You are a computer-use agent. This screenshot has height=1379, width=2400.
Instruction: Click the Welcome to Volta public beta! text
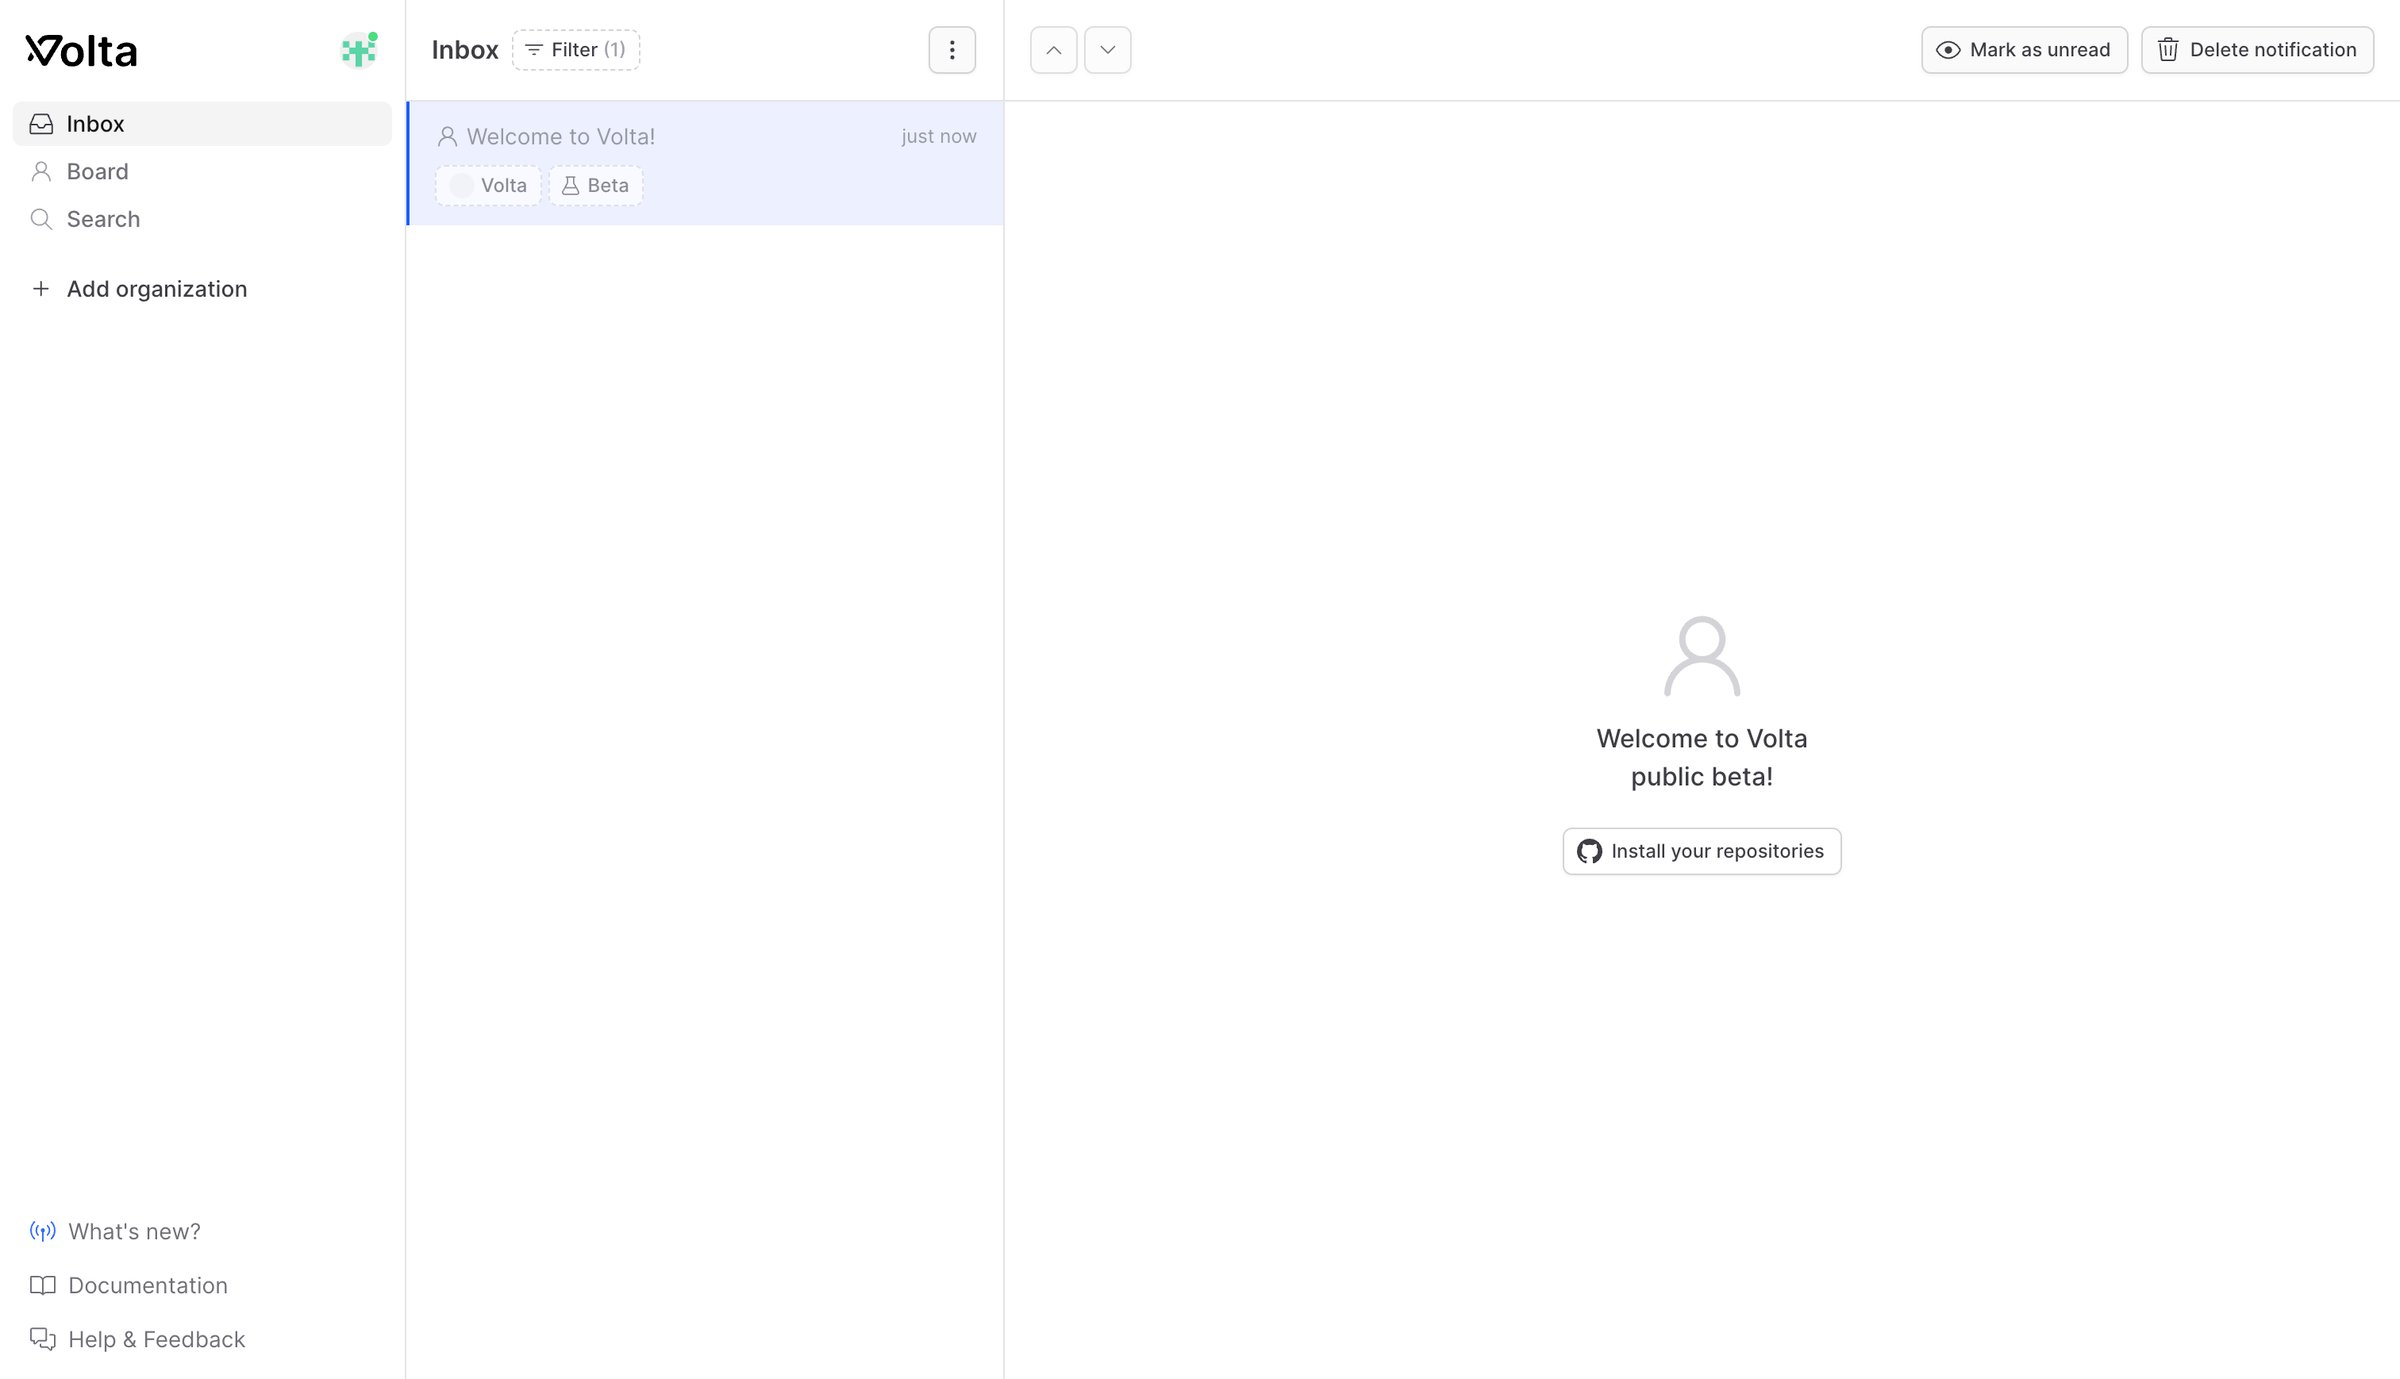[x=1702, y=757]
